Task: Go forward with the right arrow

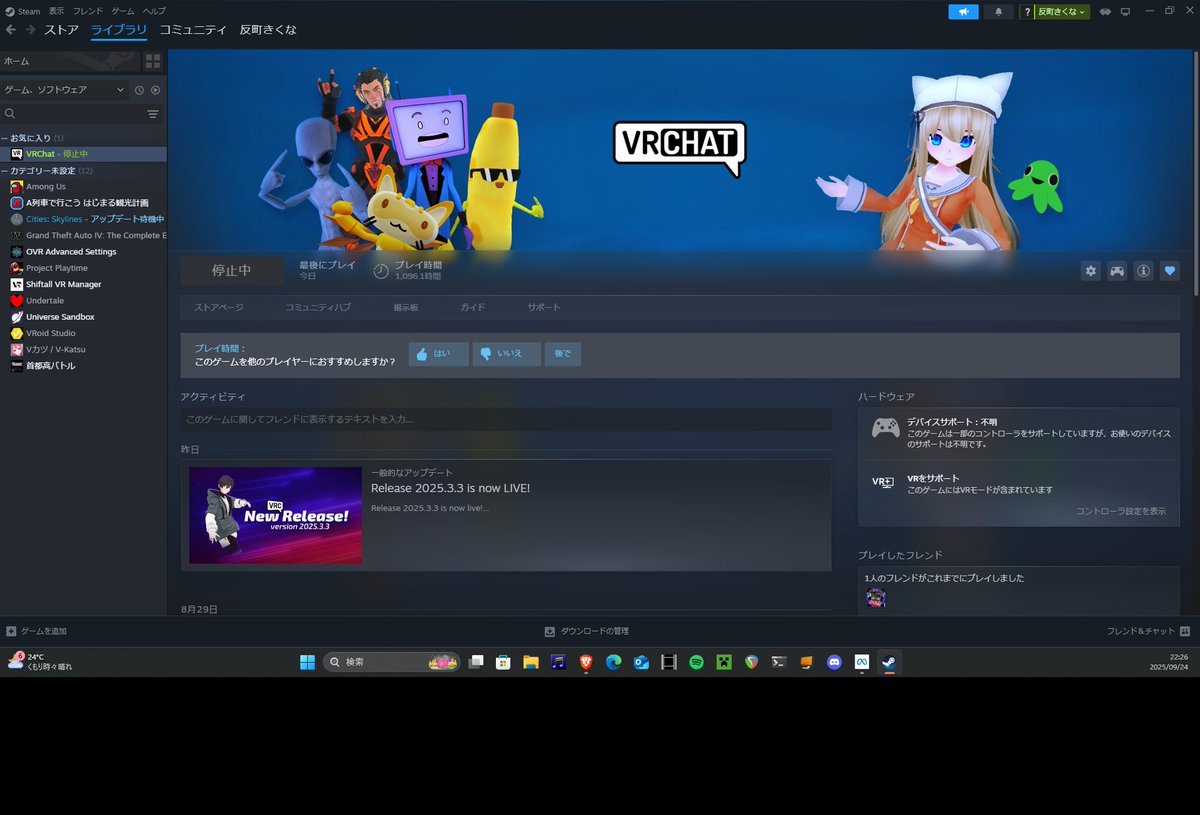Action: [30, 30]
